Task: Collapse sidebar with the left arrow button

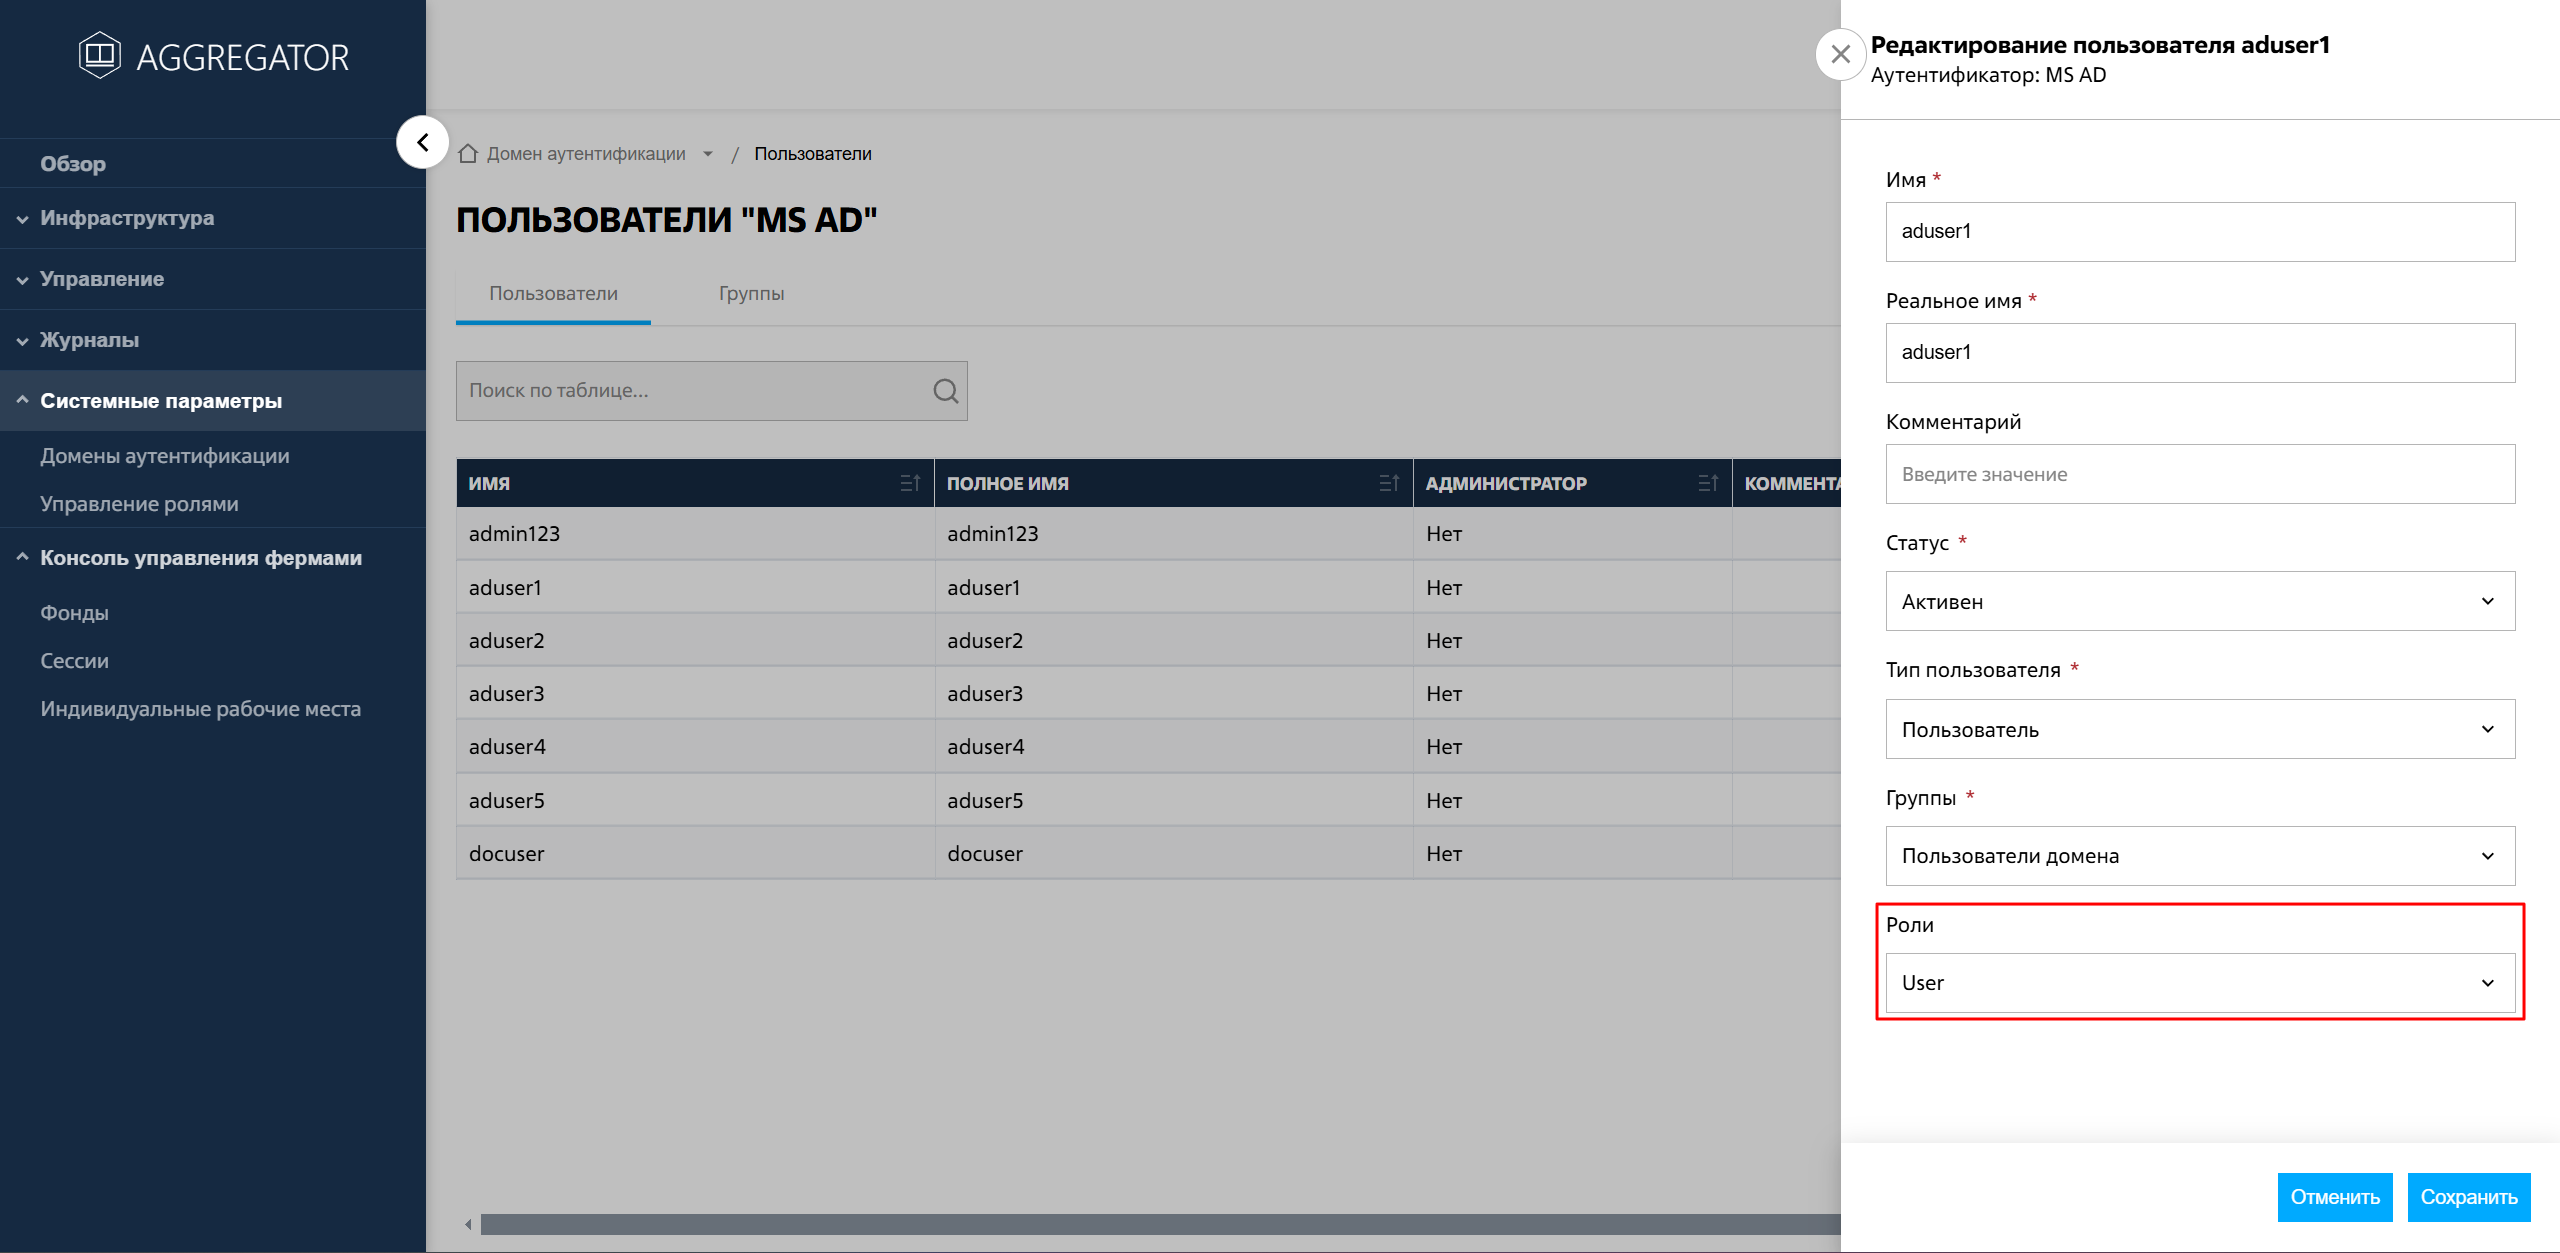Action: pyautogui.click(x=422, y=143)
